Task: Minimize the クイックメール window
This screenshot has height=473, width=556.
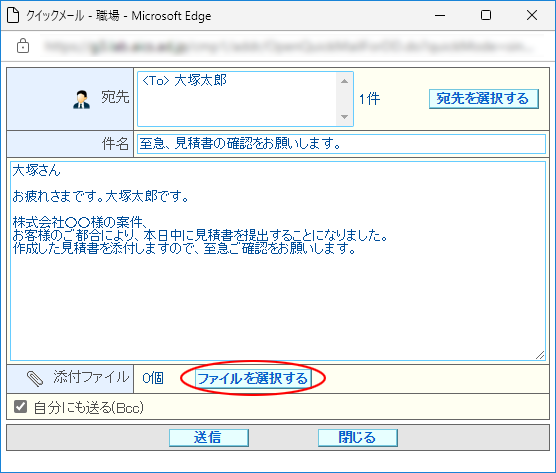Action: point(440,15)
